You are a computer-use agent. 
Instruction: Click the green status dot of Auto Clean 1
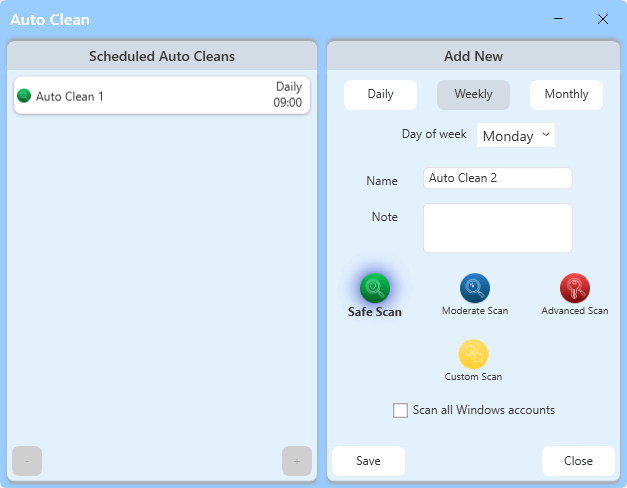point(25,96)
